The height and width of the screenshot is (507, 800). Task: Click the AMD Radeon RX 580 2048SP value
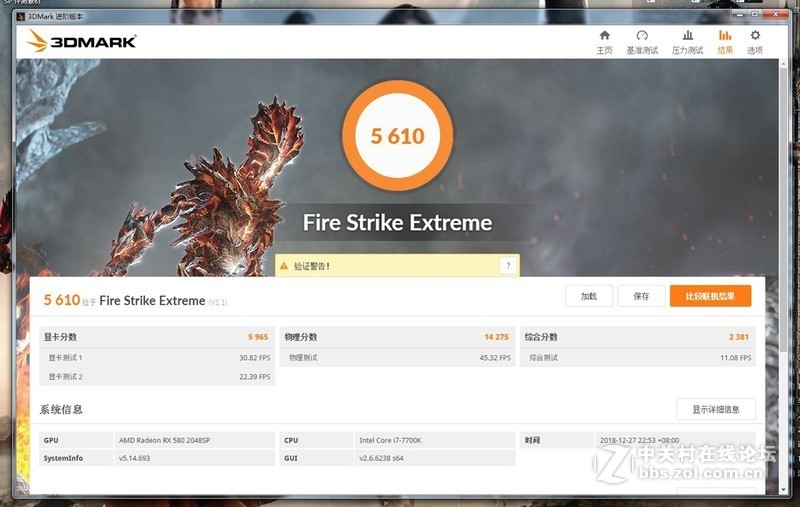point(164,440)
